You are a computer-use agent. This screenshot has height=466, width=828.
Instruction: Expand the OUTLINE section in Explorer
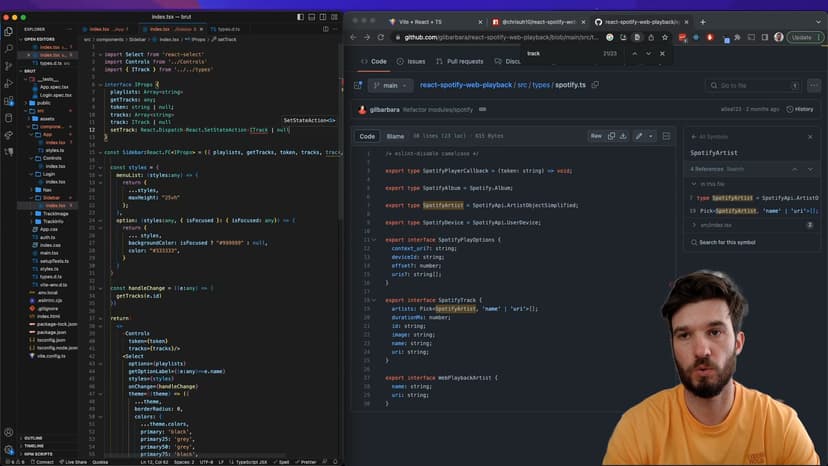click(x=33, y=438)
